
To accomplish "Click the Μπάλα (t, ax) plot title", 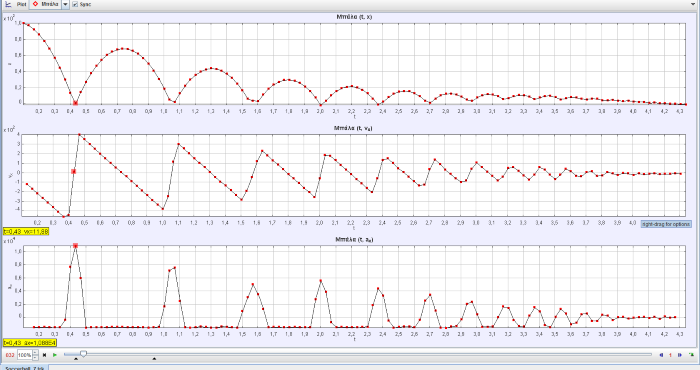I will (x=354, y=240).
